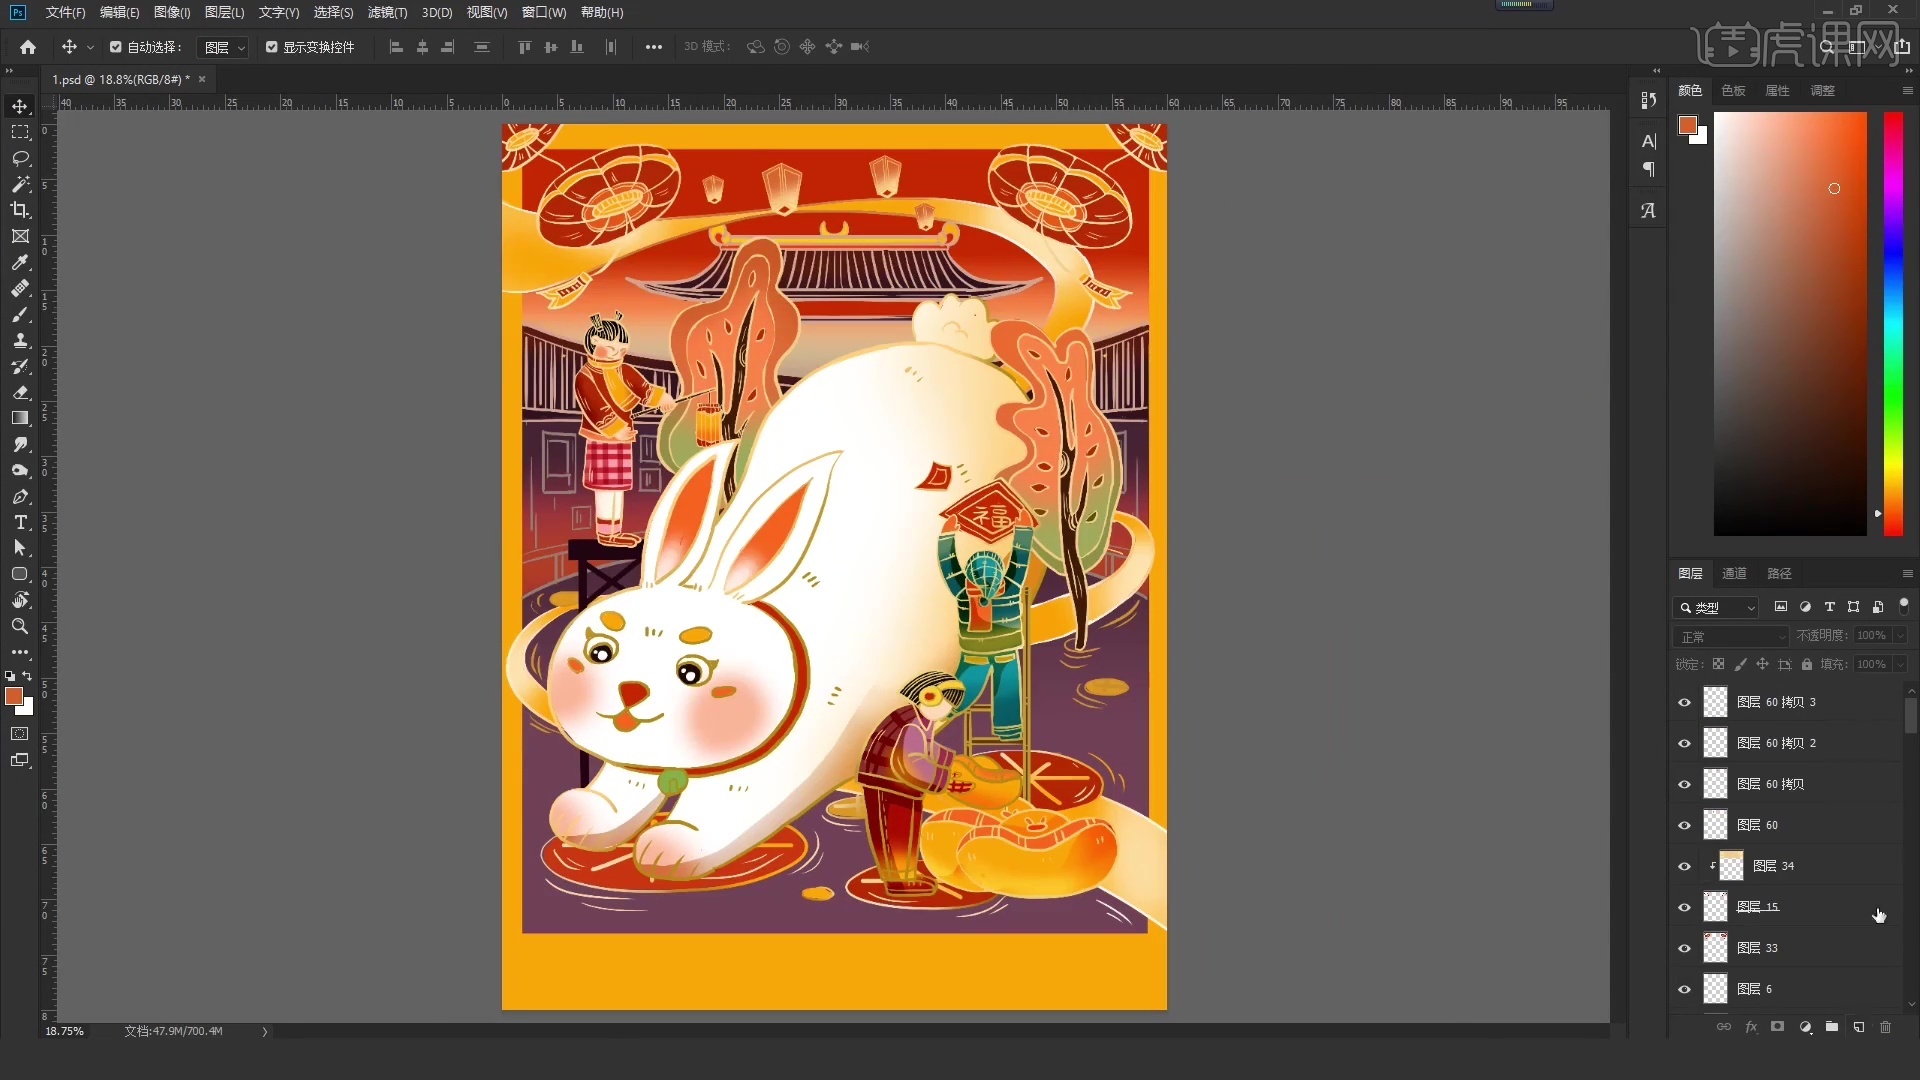Open the 文件(F) menu

[66, 13]
